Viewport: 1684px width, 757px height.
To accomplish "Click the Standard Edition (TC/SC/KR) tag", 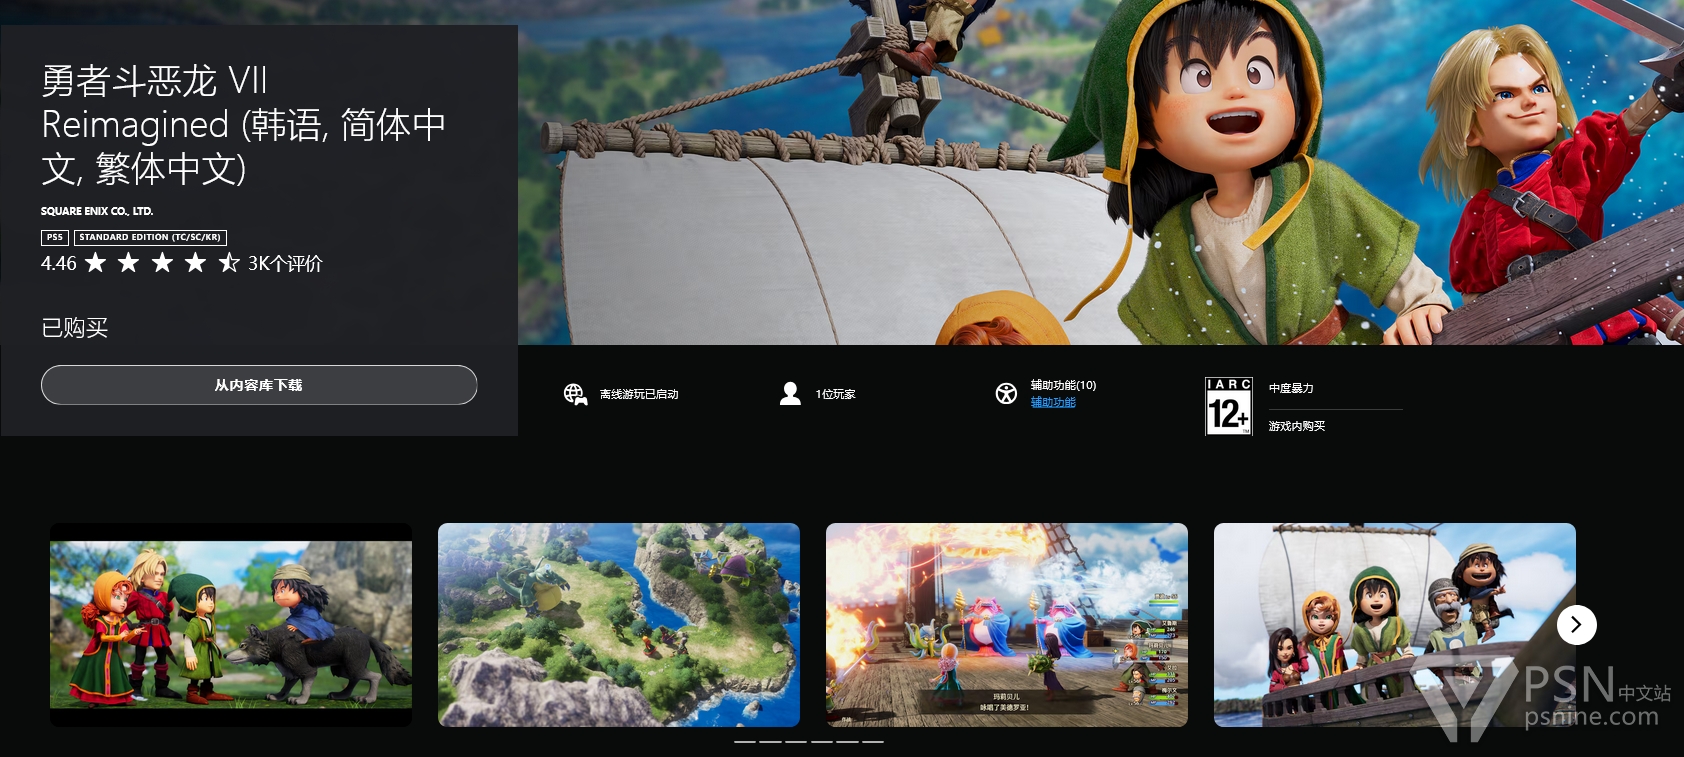I will point(150,238).
